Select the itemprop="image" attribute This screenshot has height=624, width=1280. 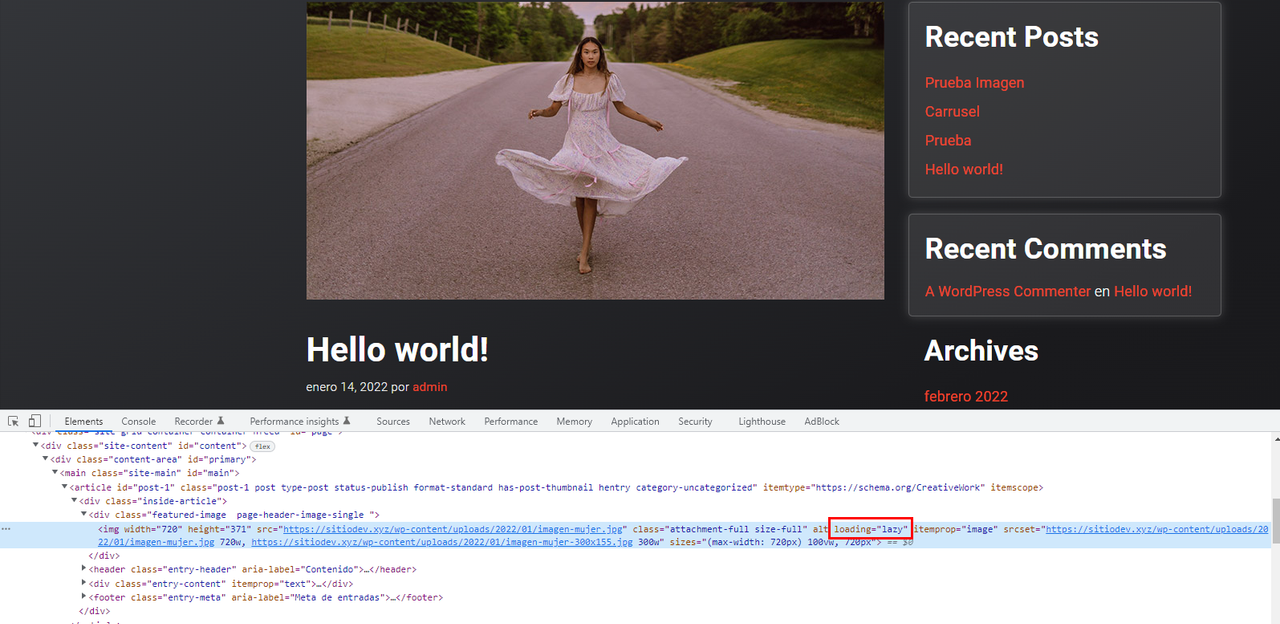[955, 528]
